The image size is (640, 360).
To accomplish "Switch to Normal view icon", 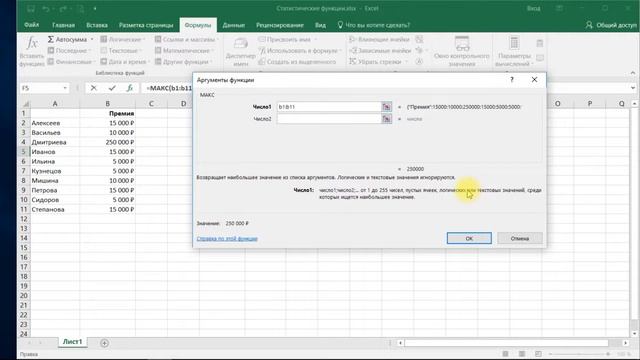I will point(506,354).
